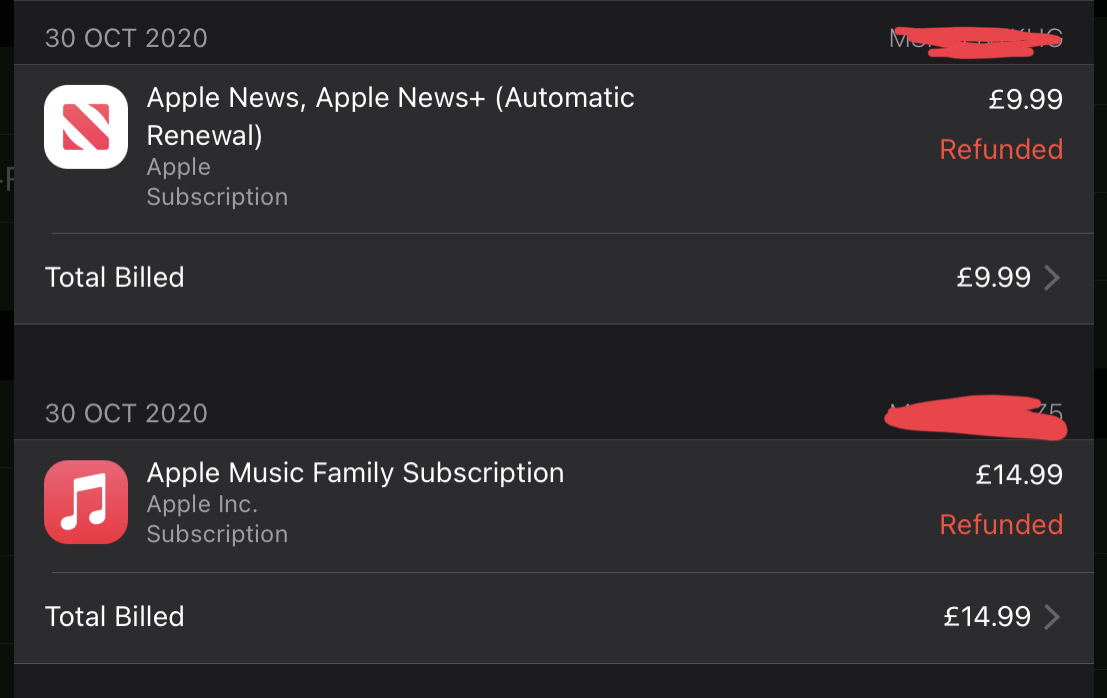Tap Apple News+ (Automatic Renewal) title

390,116
